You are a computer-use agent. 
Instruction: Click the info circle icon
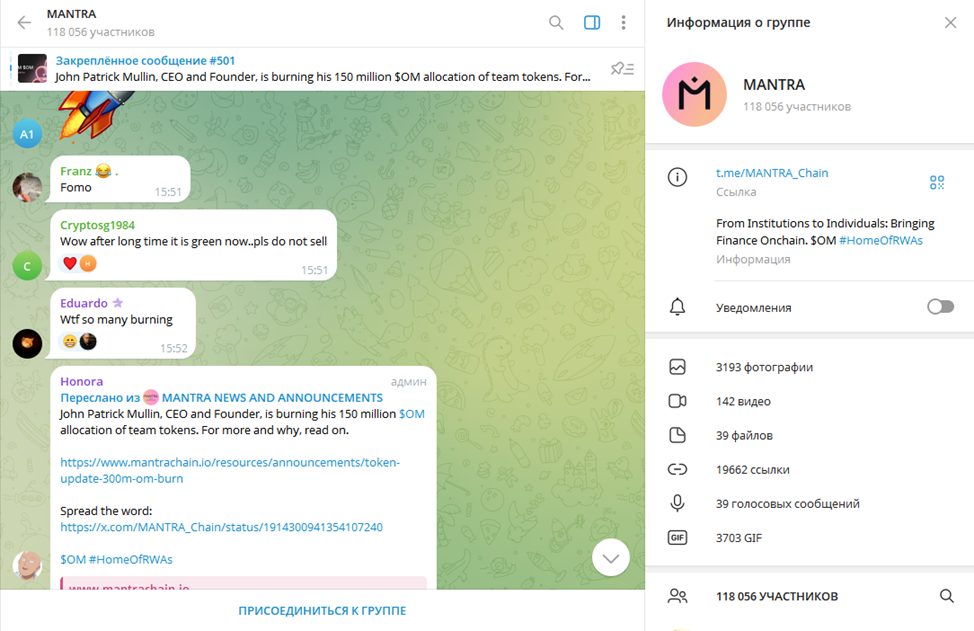click(677, 178)
